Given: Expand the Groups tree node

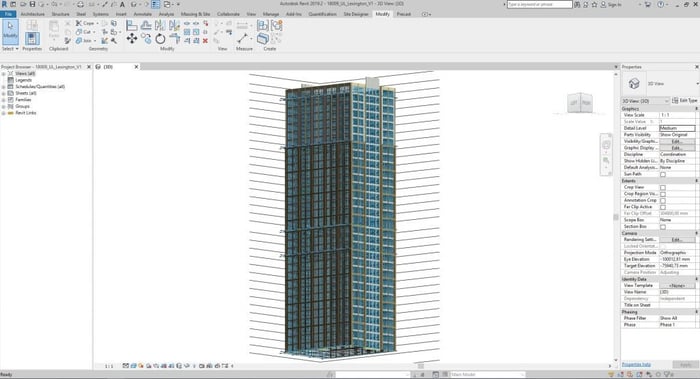Looking at the screenshot, I should 4,107.
